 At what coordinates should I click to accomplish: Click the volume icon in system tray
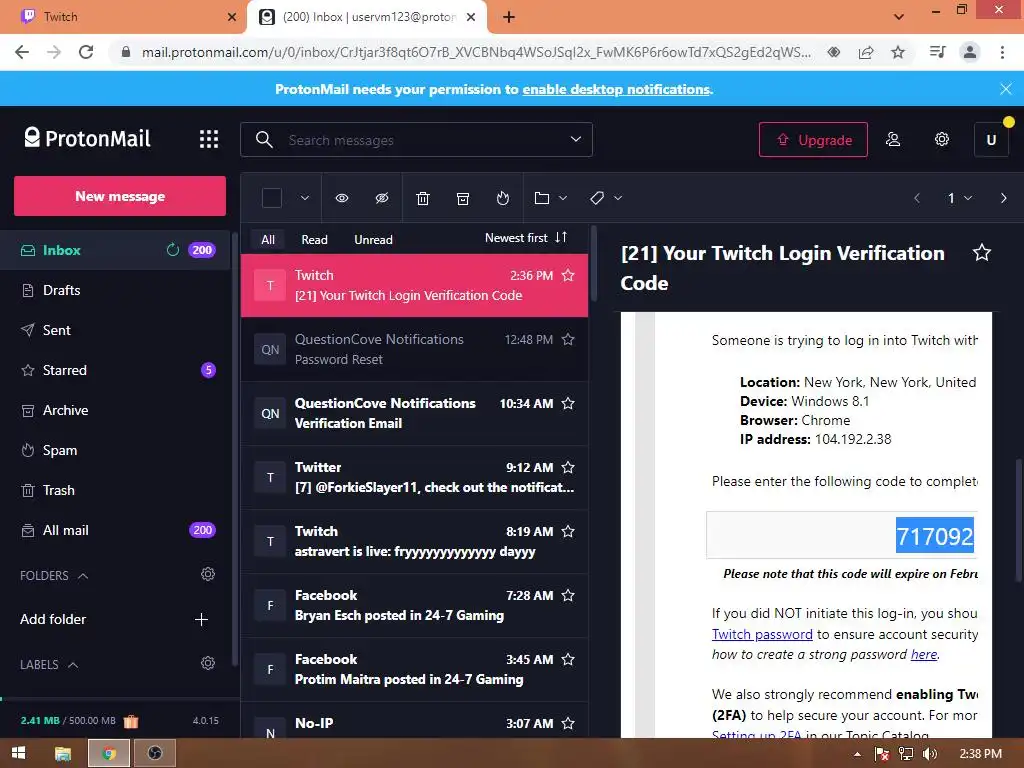(x=930, y=754)
